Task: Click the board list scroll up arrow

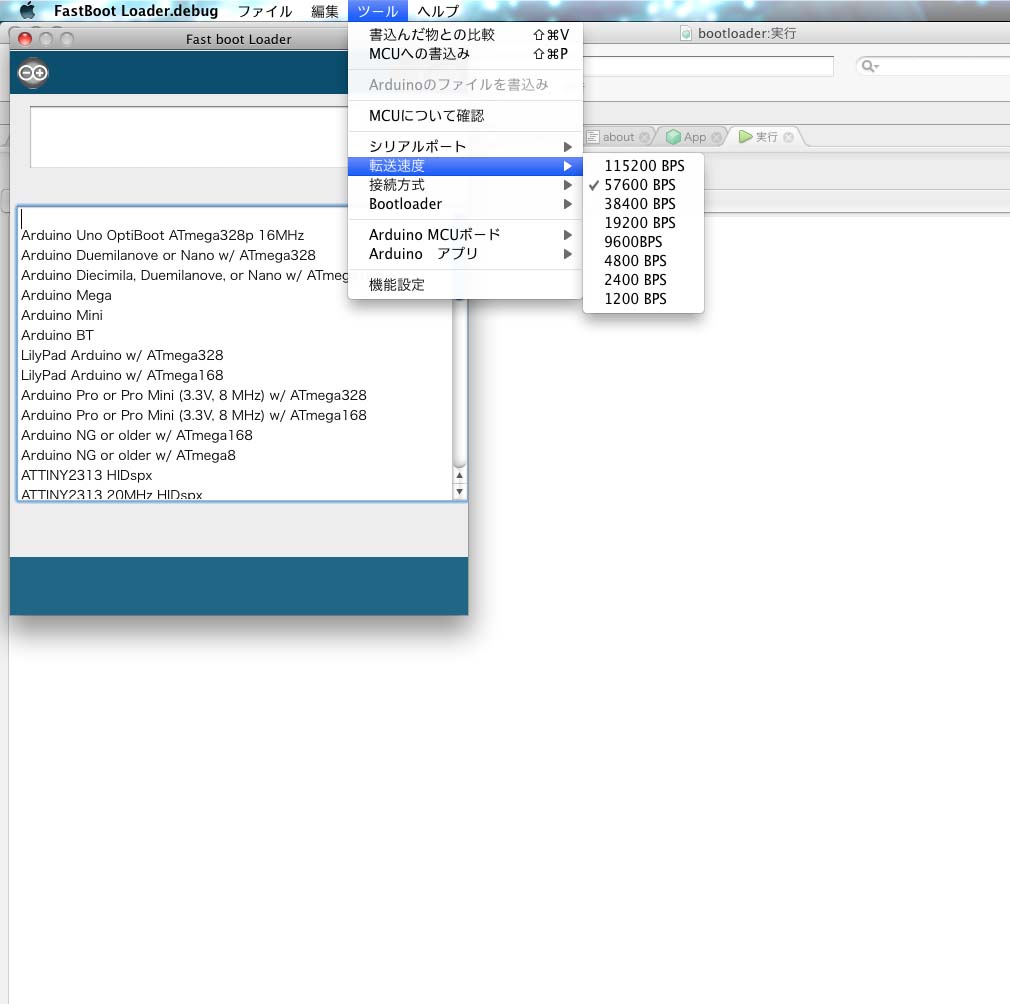Action: [459, 476]
